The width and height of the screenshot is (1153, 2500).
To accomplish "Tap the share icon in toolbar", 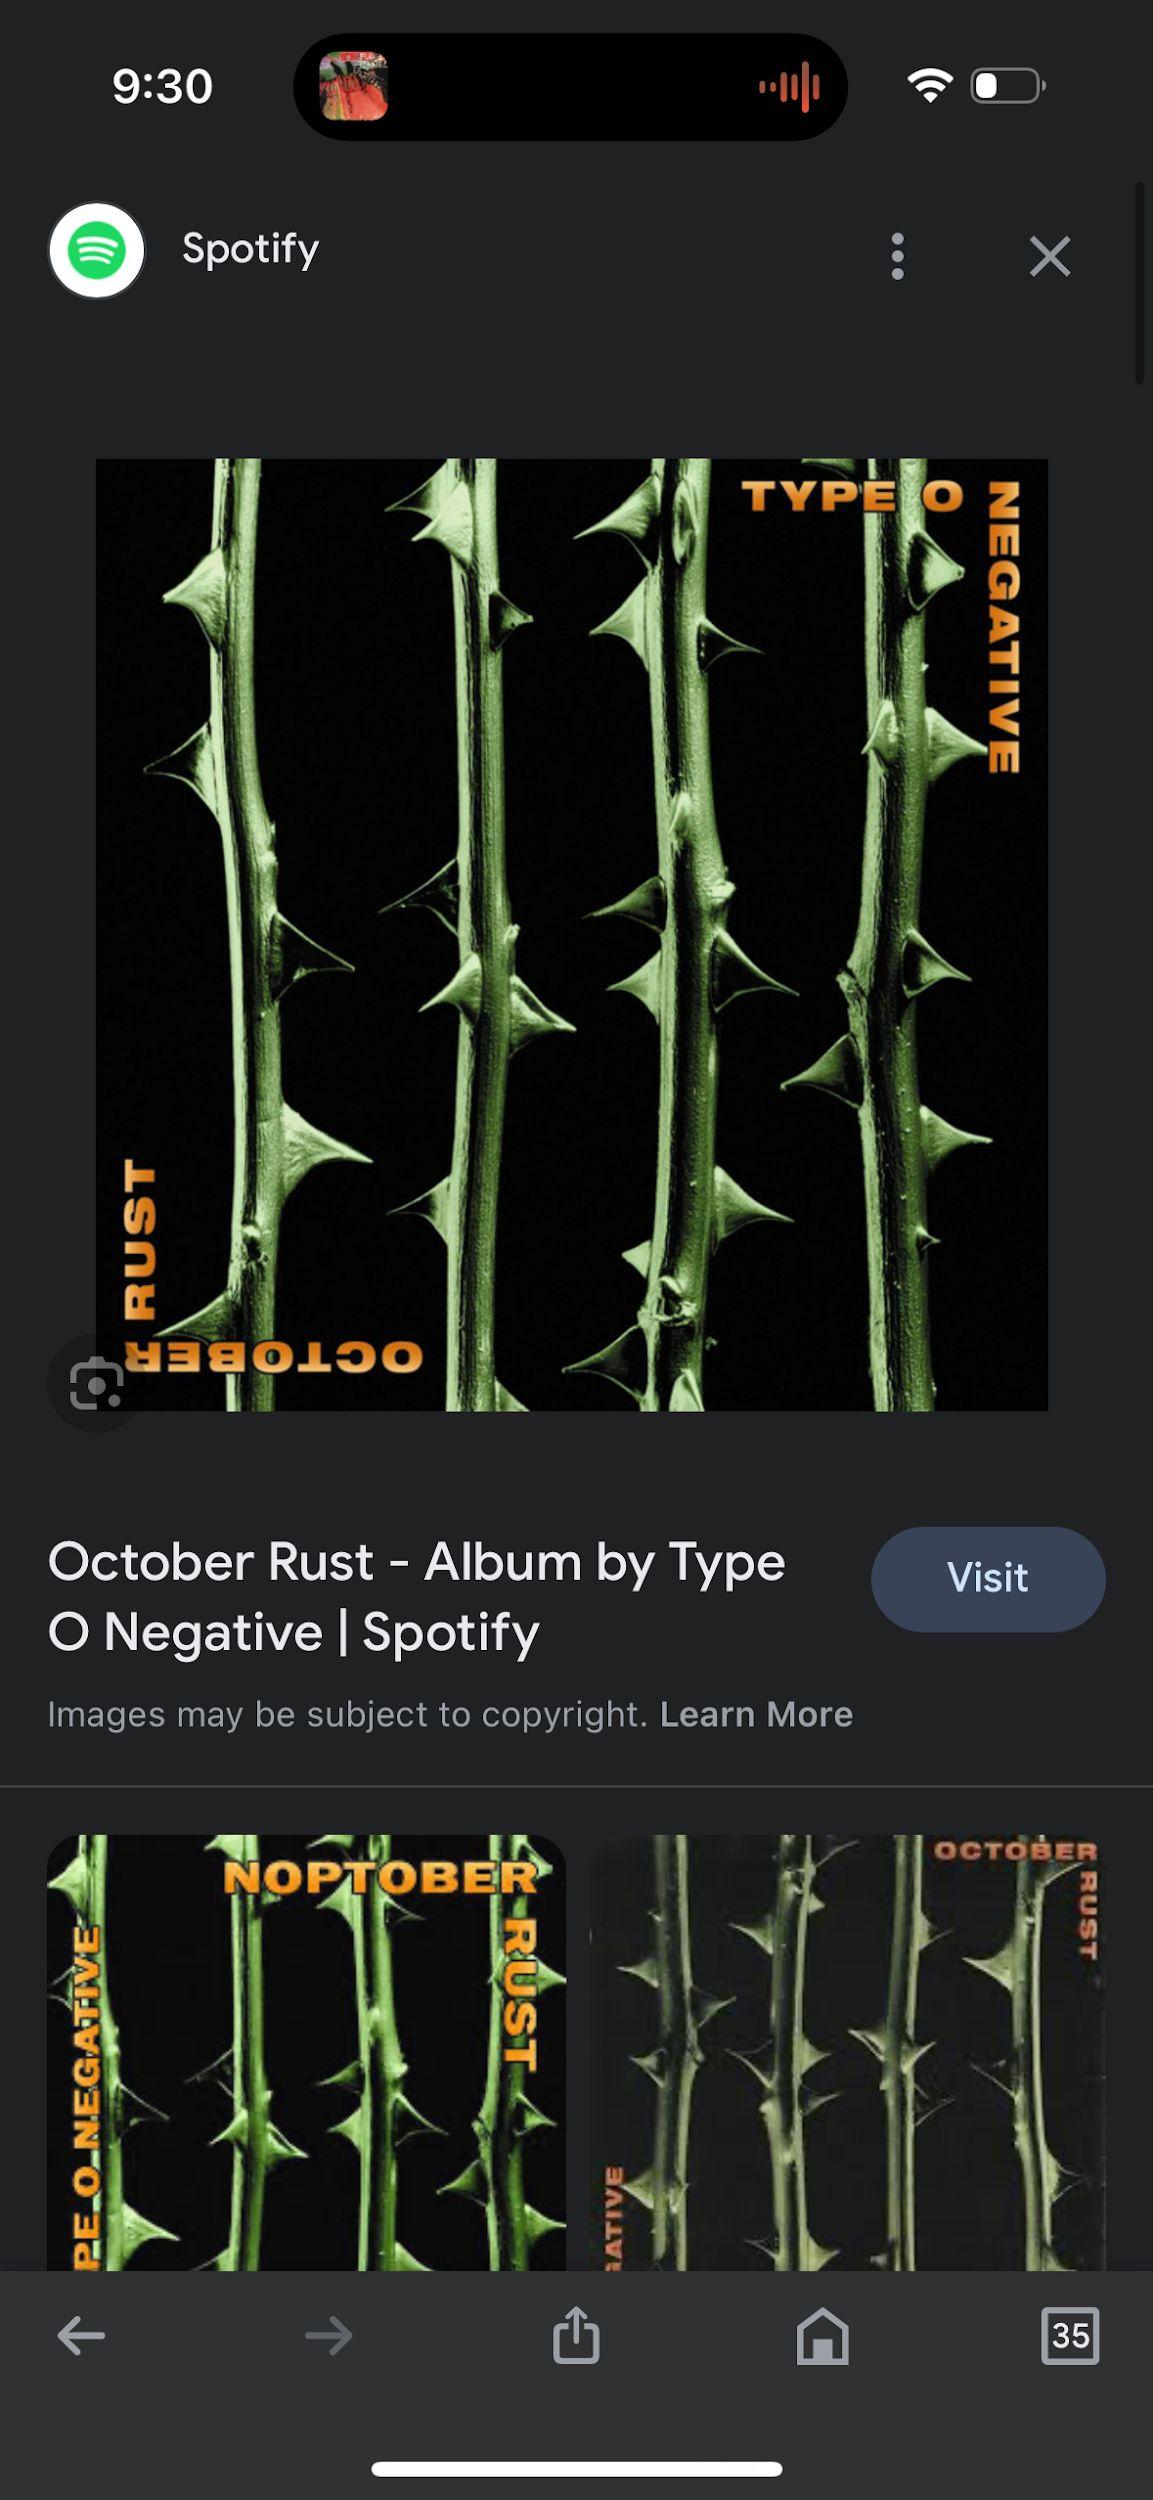I will coord(576,2335).
